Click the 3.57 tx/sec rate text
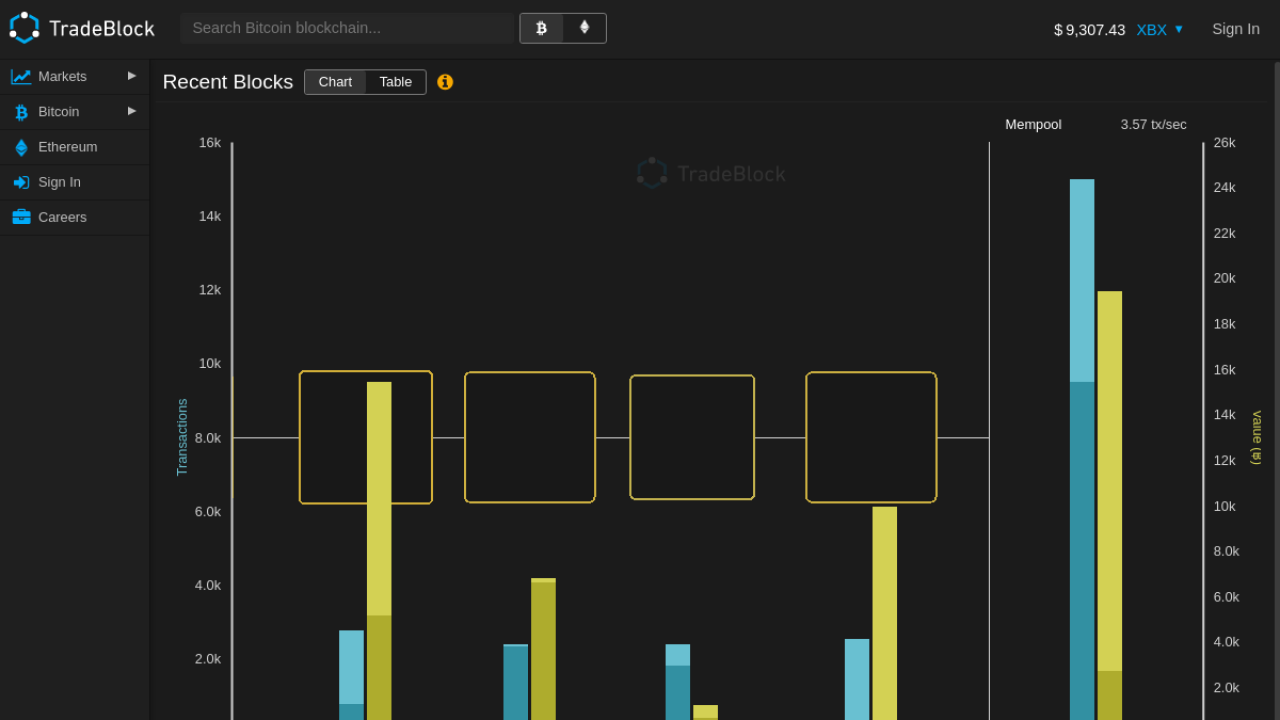The width and height of the screenshot is (1280, 720). [x=1153, y=124]
